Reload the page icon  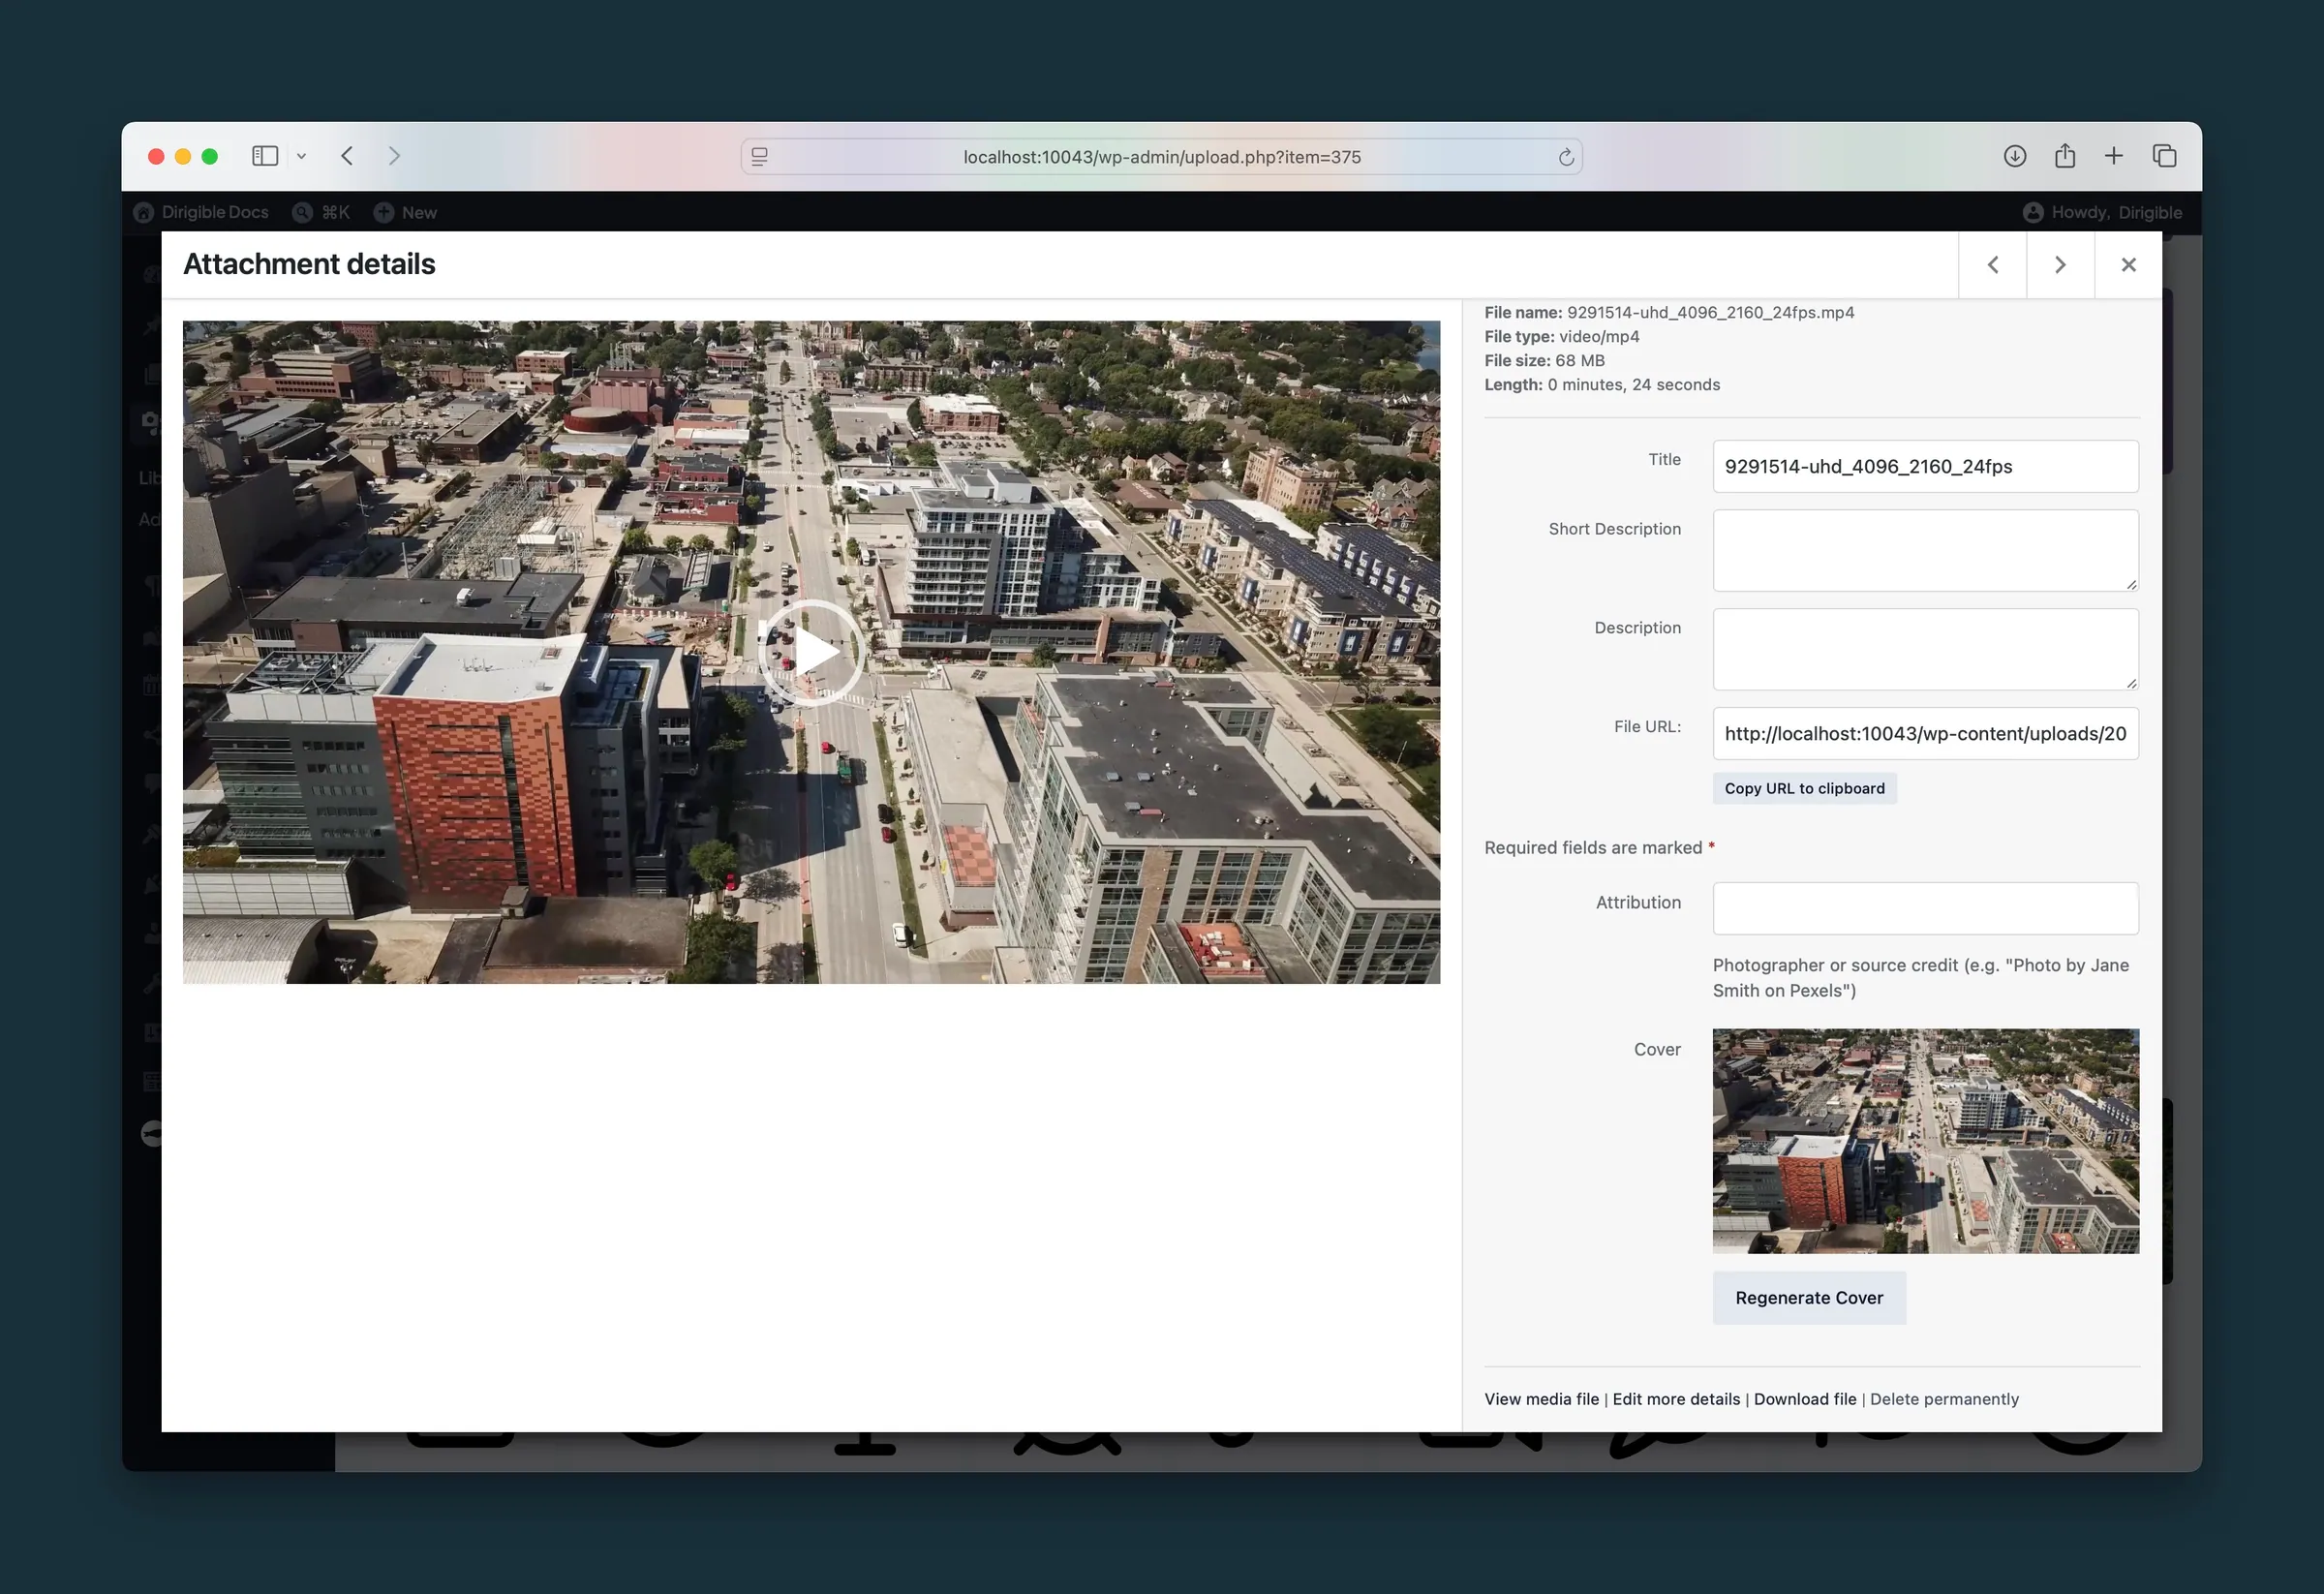point(1566,157)
